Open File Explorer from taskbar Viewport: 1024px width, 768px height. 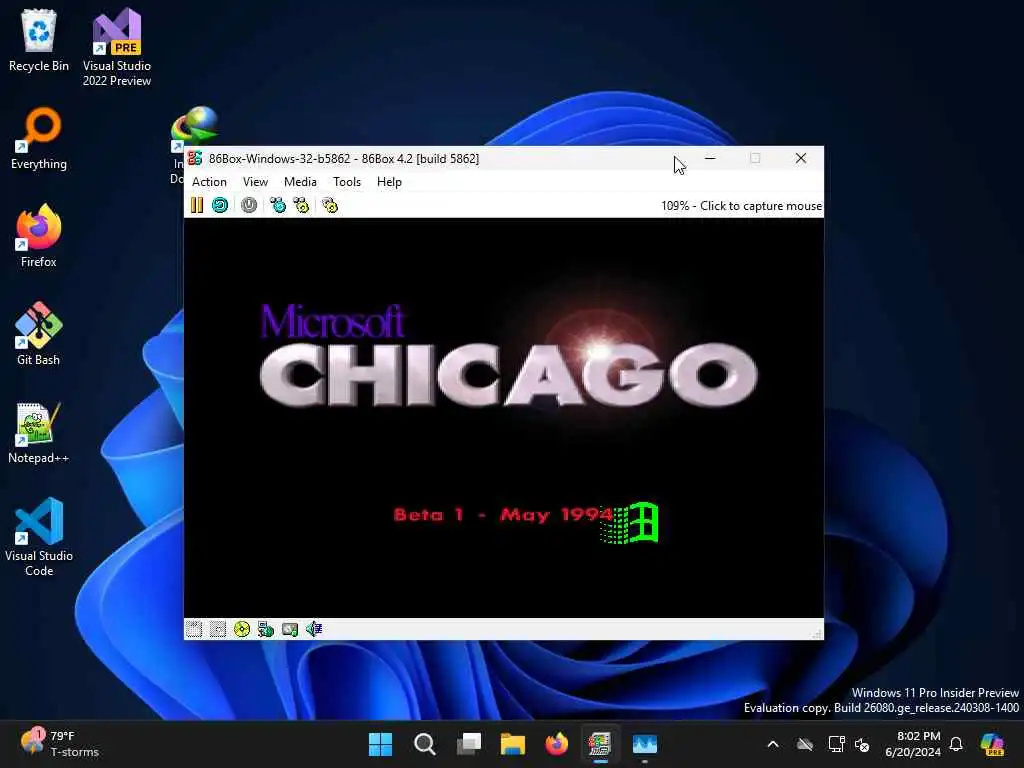[x=513, y=744]
